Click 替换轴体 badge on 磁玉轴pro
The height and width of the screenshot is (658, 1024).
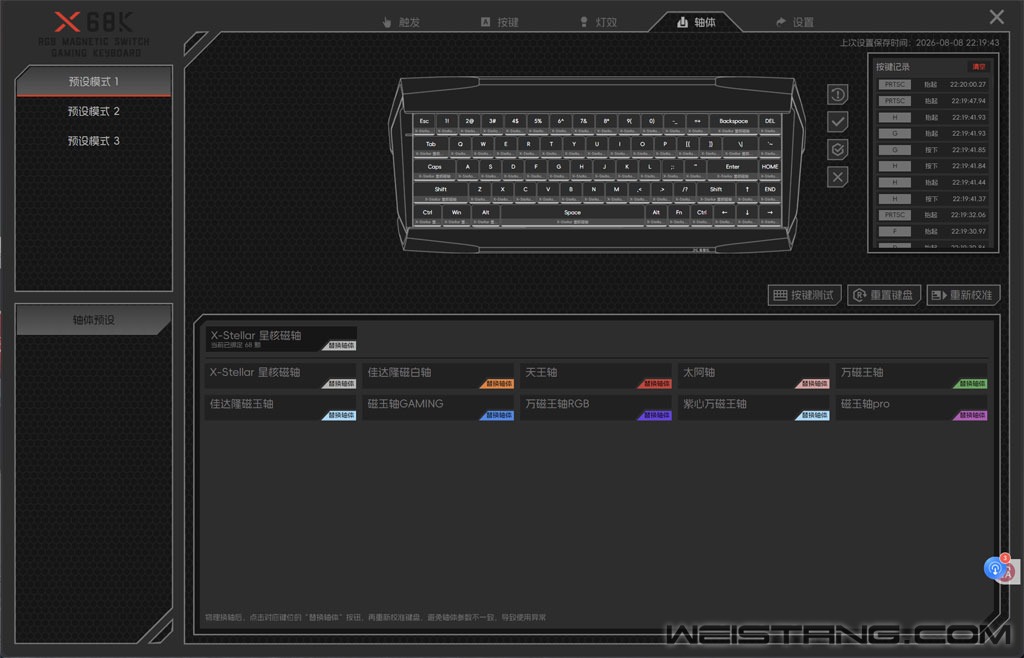971,415
